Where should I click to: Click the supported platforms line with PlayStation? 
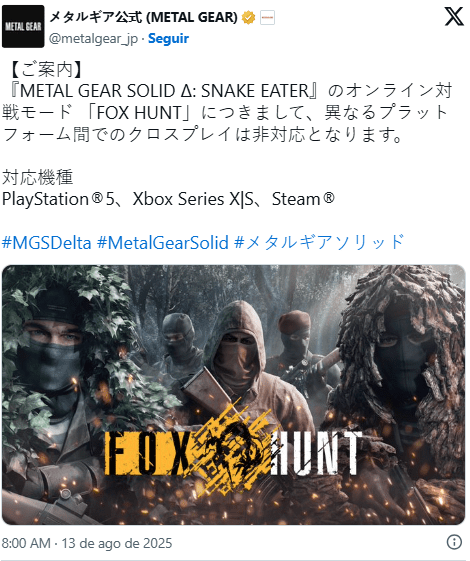168,199
